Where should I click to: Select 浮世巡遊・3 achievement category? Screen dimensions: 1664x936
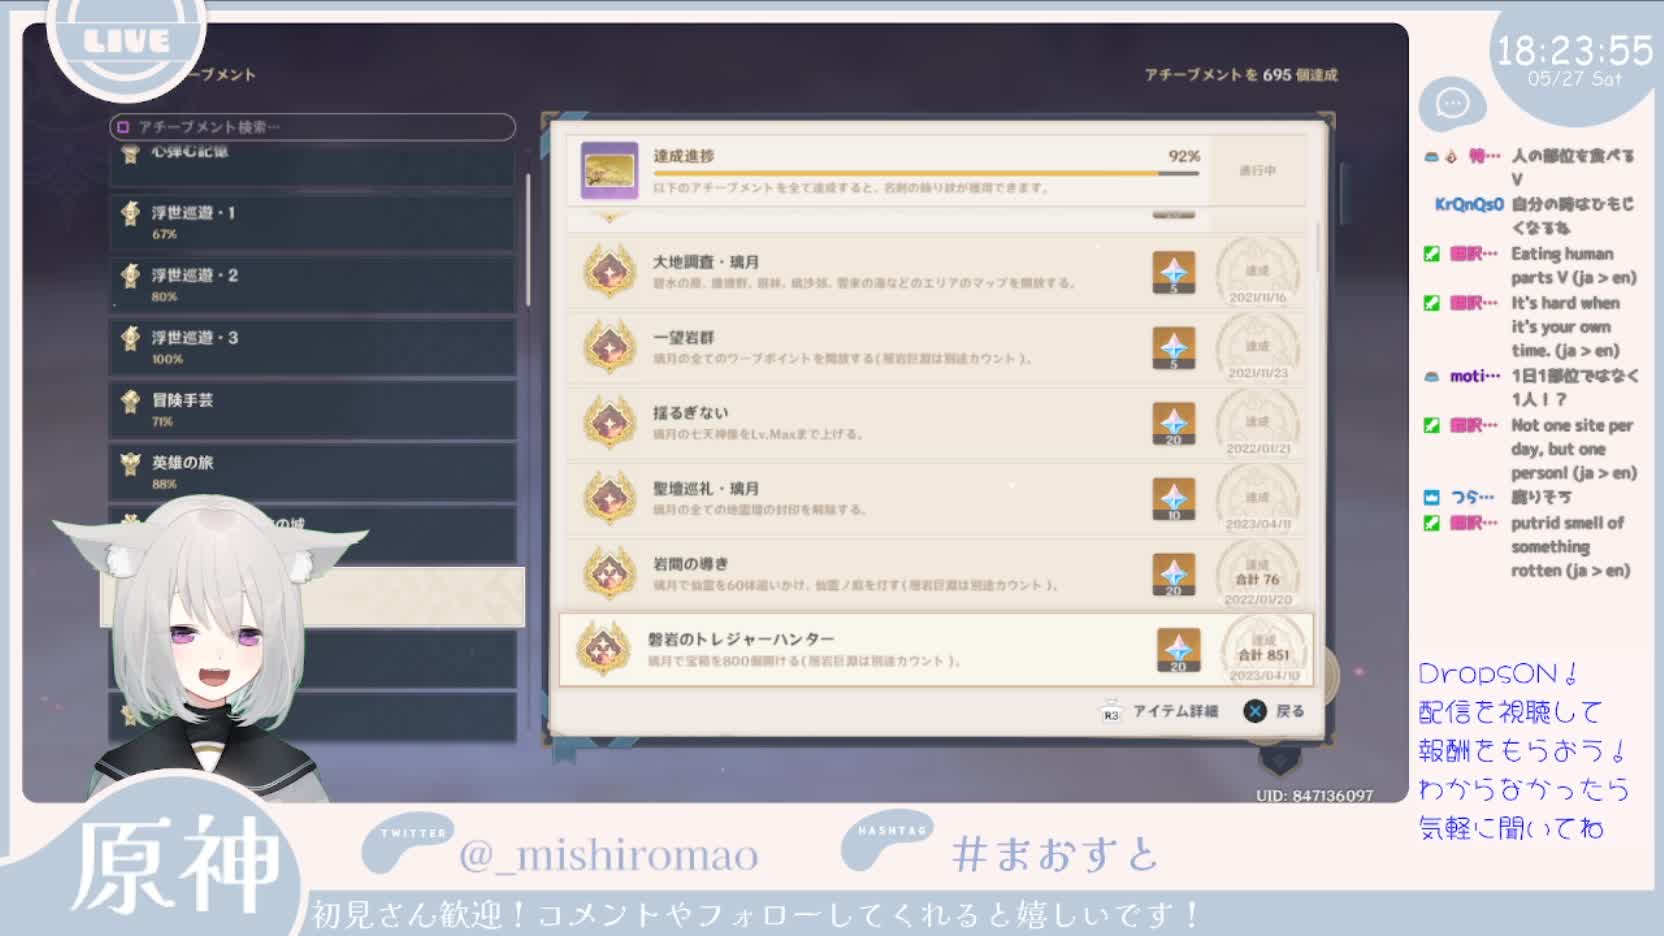point(312,347)
